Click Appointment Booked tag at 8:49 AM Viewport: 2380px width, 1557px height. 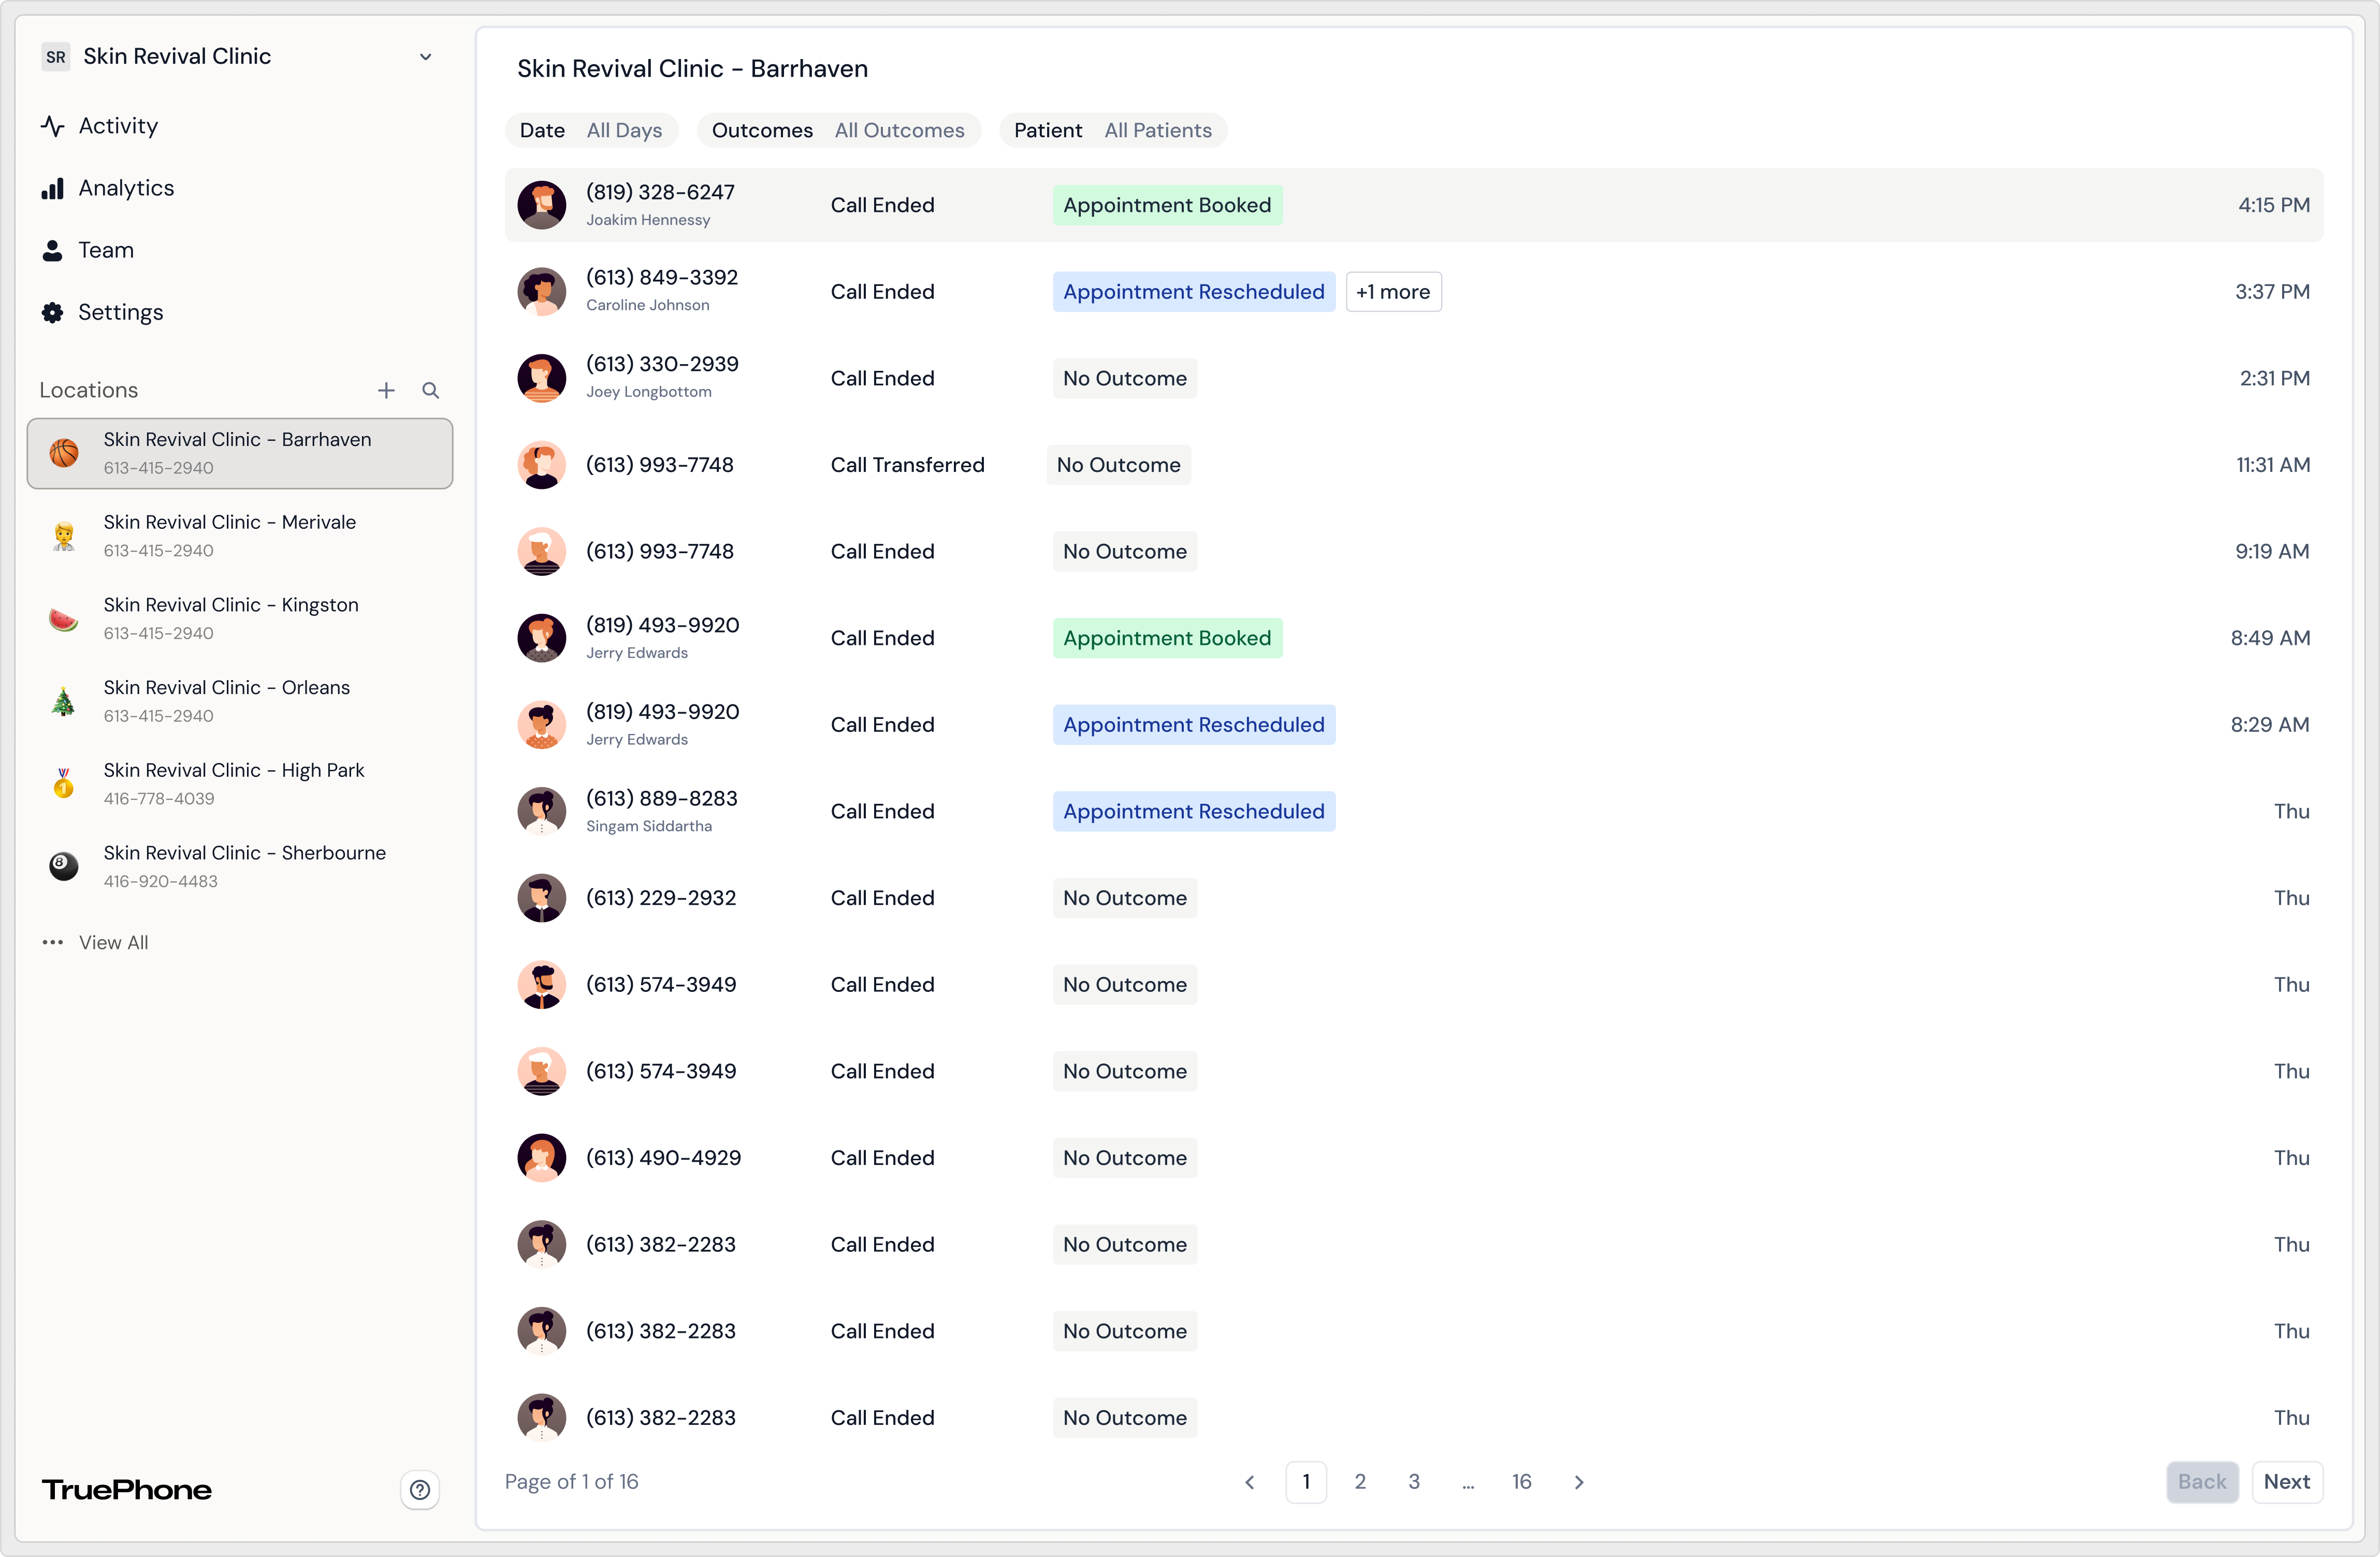(x=1167, y=638)
